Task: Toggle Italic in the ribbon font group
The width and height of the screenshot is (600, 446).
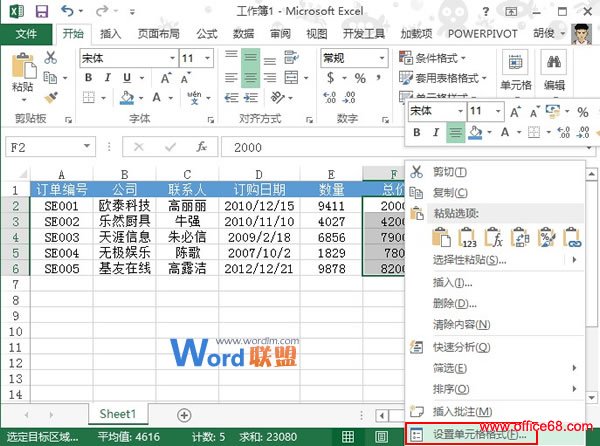Action: coord(108,78)
